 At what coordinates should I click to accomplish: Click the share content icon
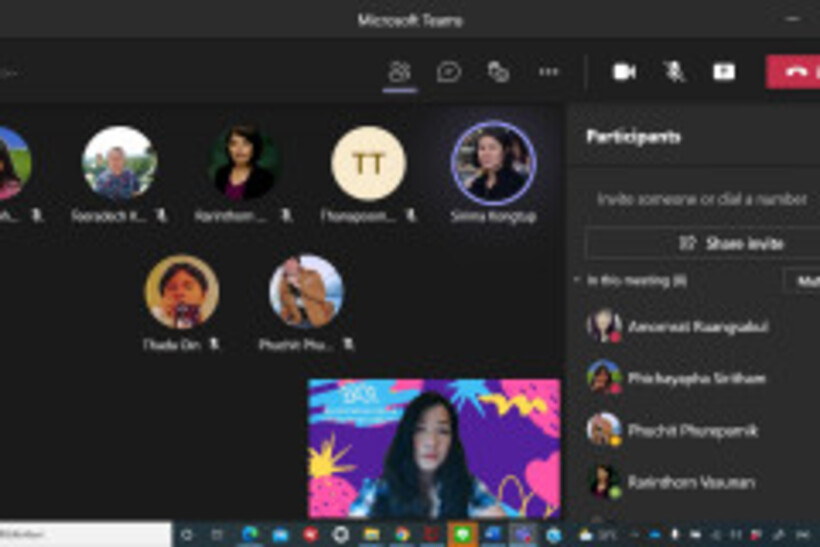tap(723, 72)
